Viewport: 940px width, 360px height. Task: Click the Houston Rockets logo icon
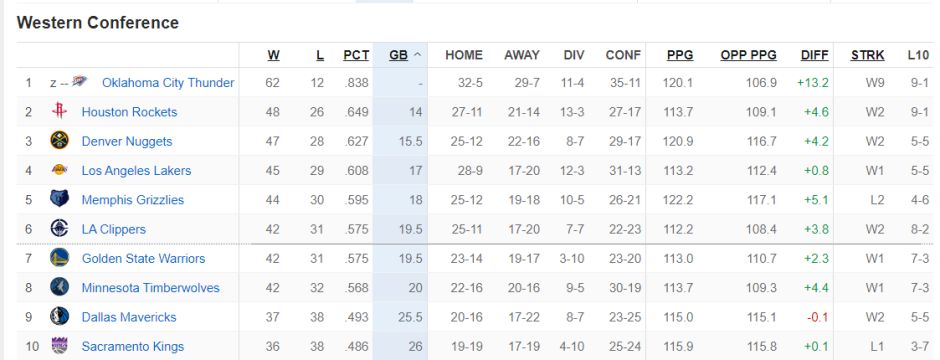click(59, 111)
